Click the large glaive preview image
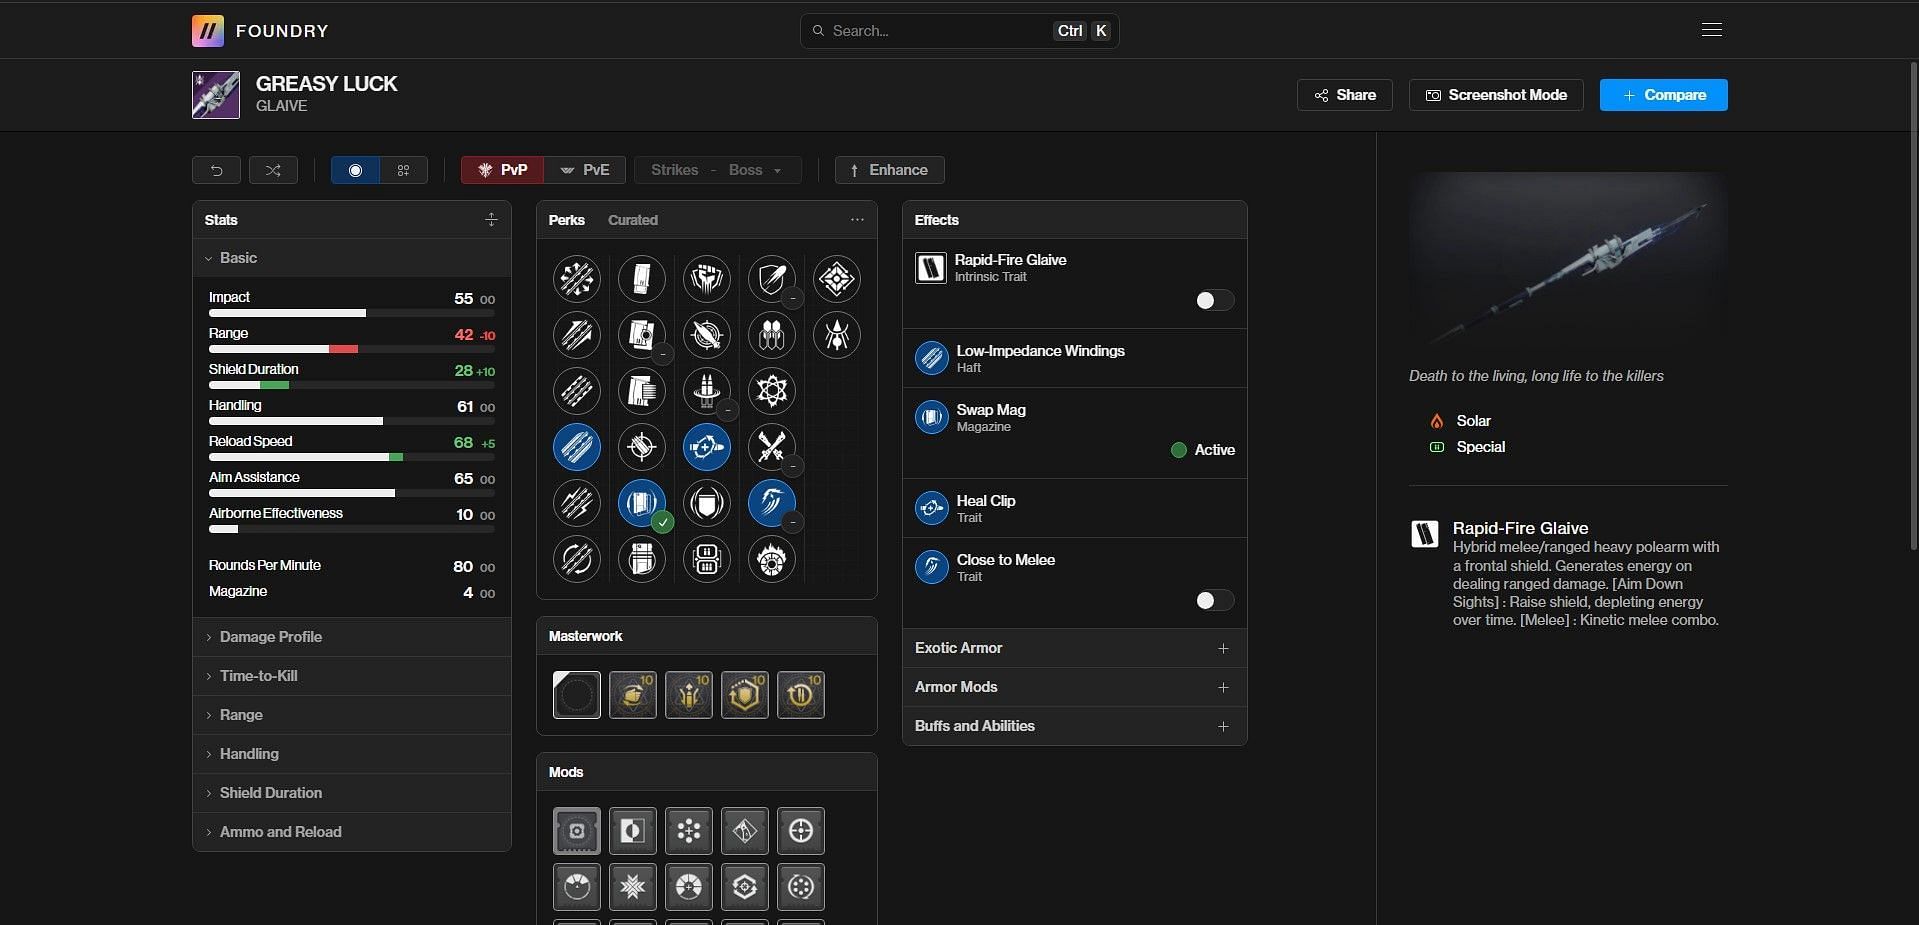The image size is (1919, 925). point(1568,260)
